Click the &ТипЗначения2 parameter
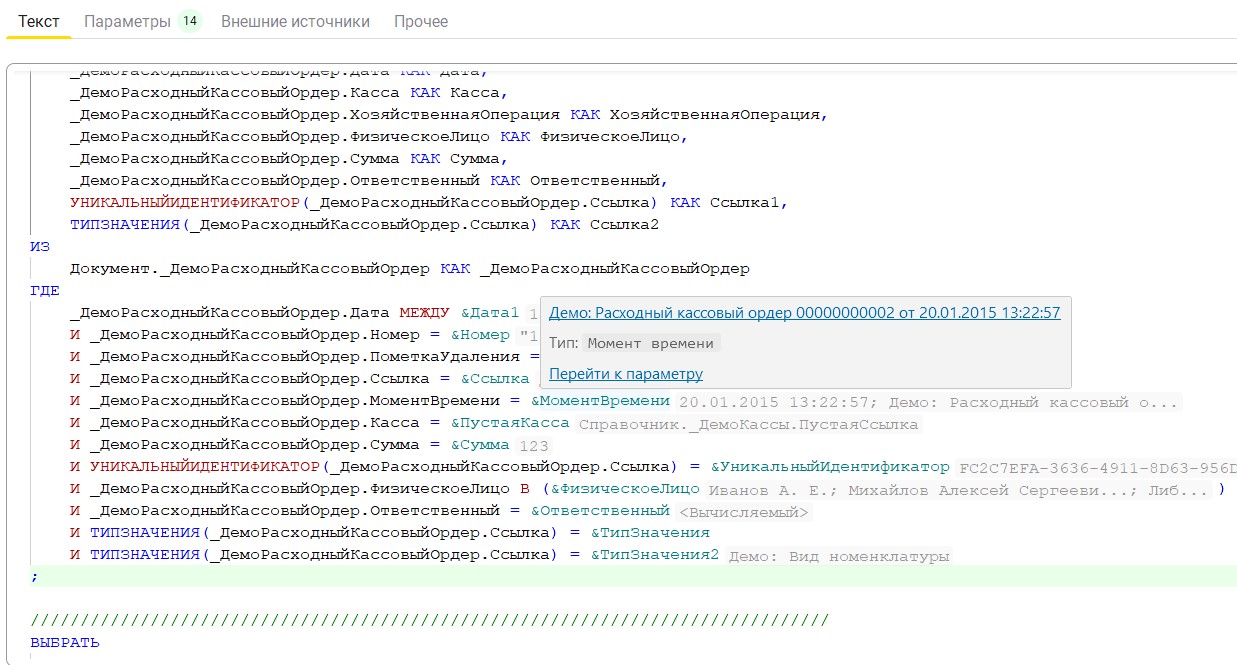The width and height of the screenshot is (1237, 665). 655,555
